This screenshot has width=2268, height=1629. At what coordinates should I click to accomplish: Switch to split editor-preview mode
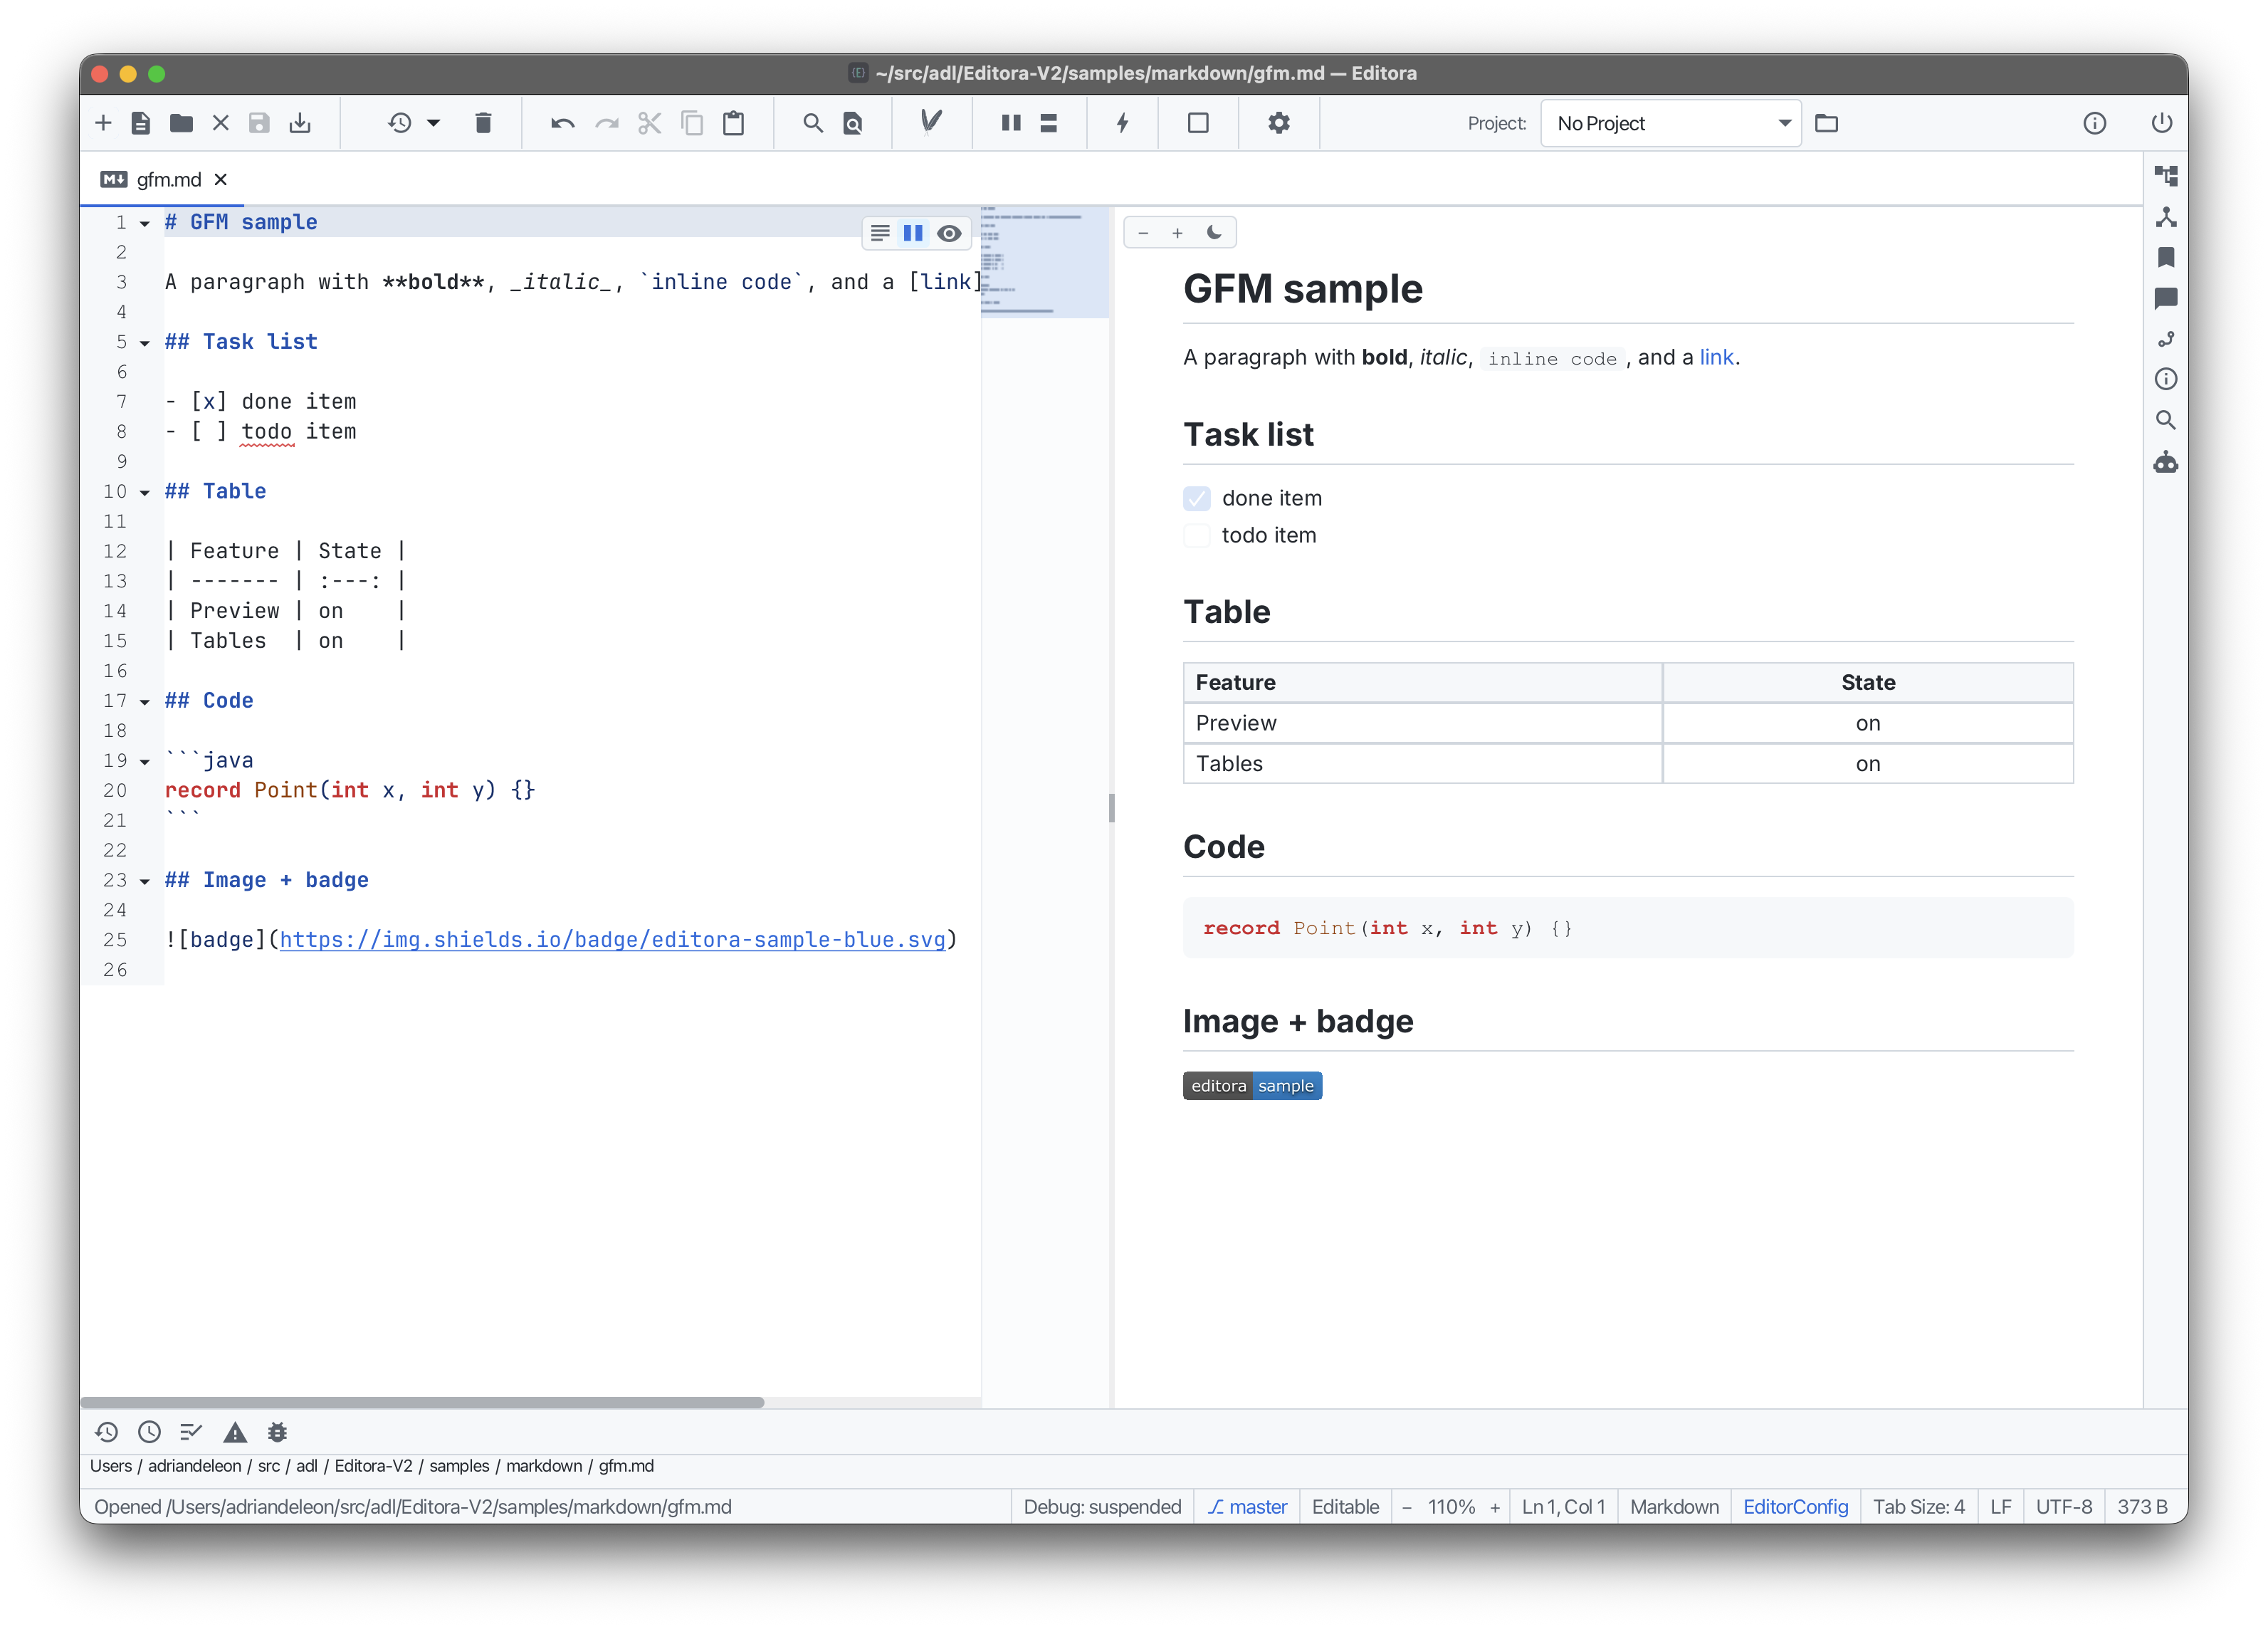click(x=913, y=233)
